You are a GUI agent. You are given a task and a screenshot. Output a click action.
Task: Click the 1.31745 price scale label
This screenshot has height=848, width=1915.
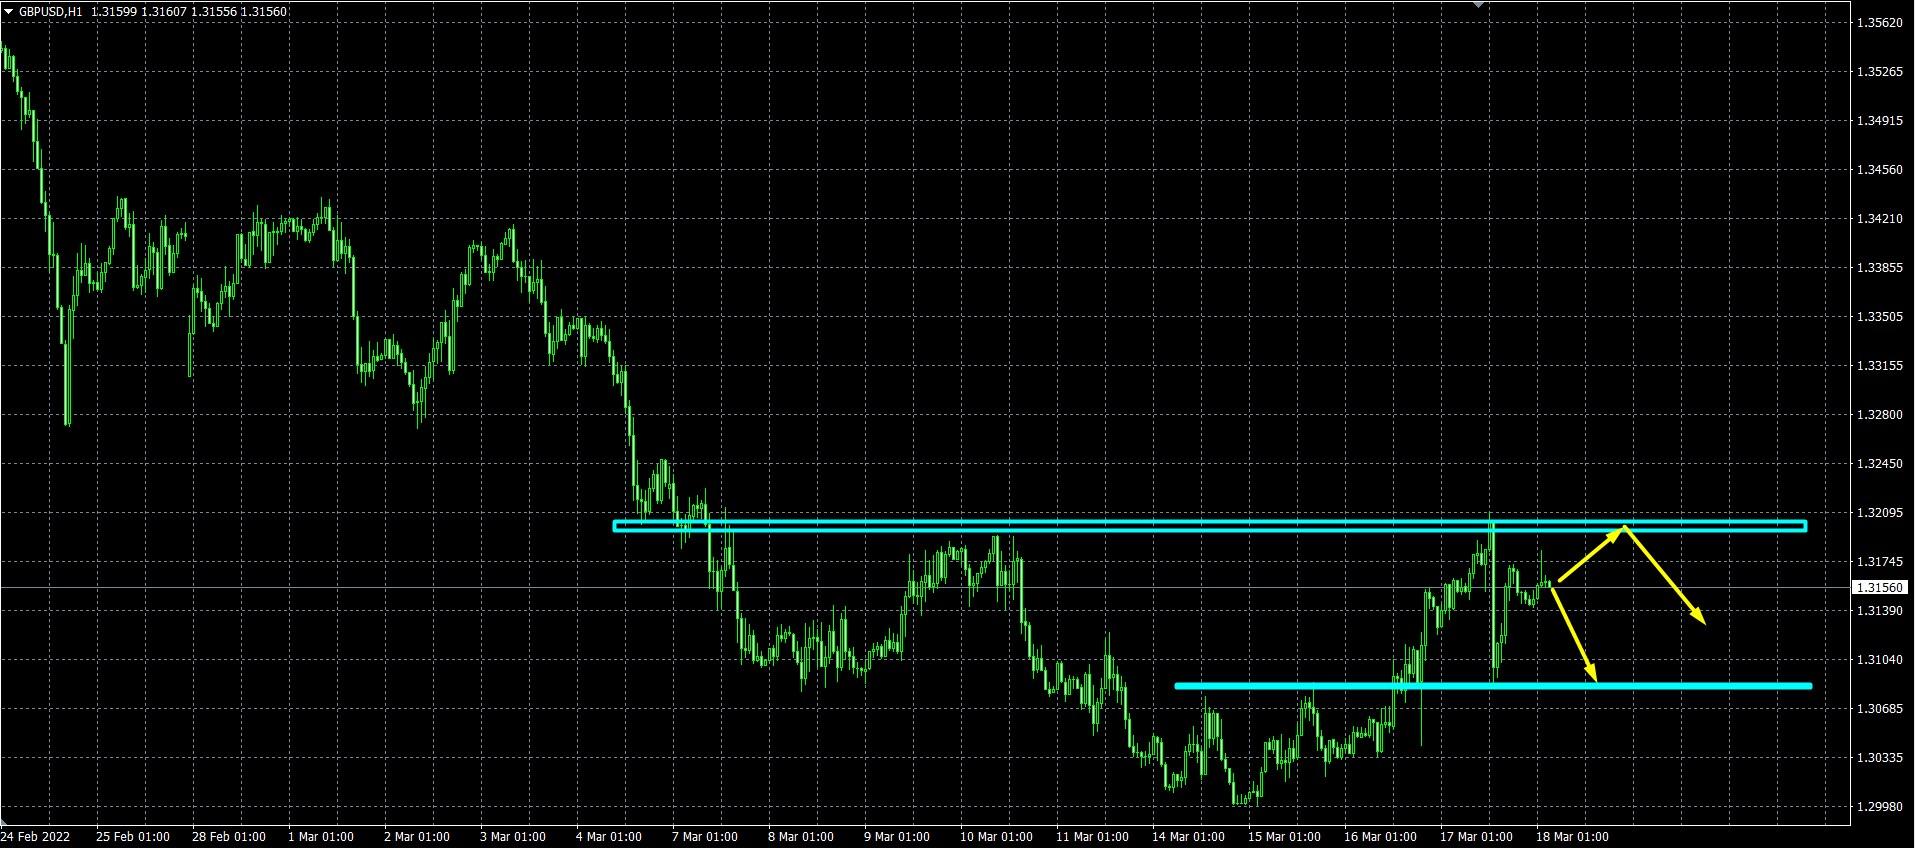pos(1879,562)
